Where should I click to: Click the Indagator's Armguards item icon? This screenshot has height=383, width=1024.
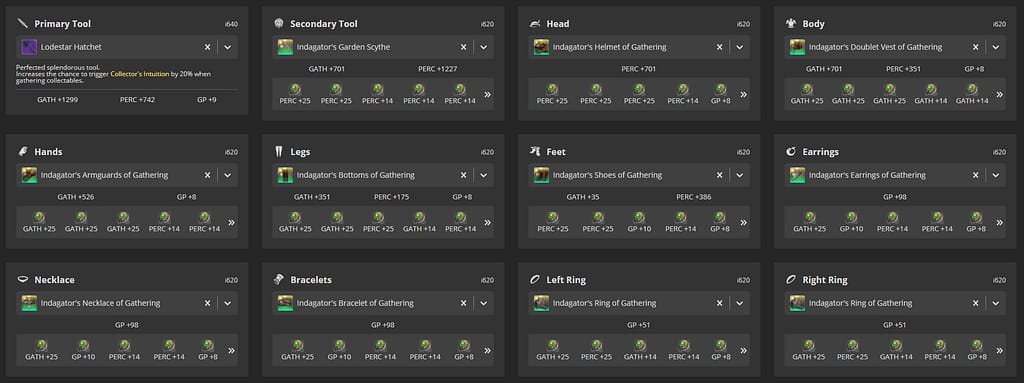(x=29, y=175)
